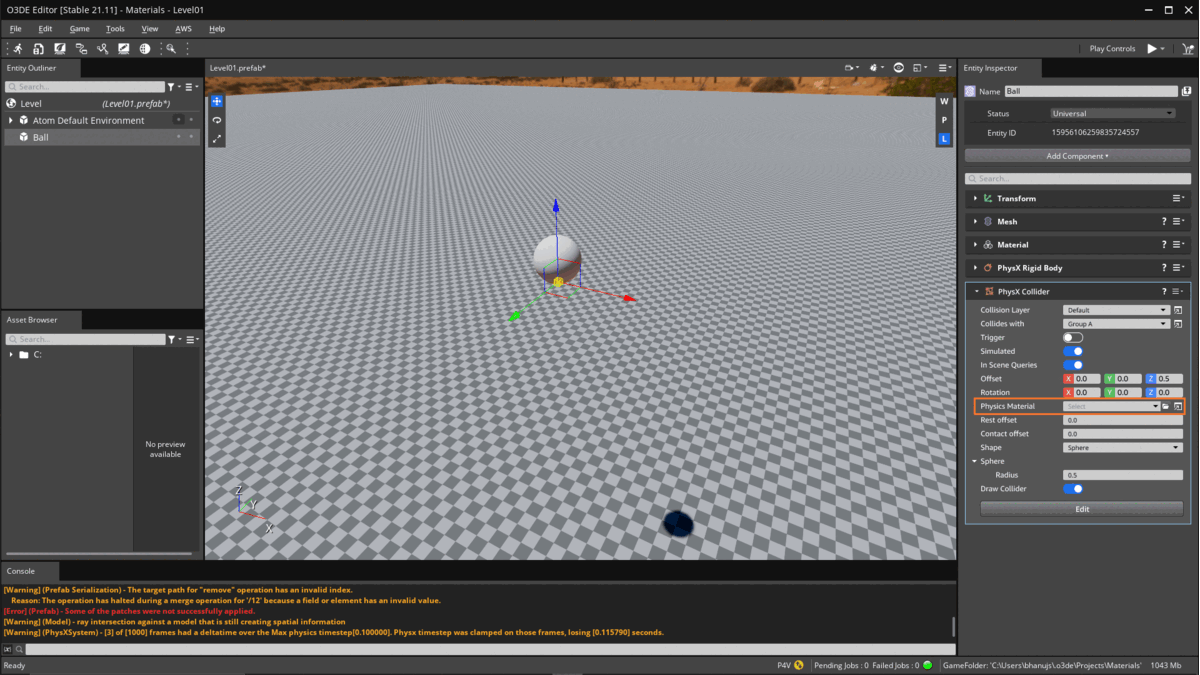This screenshot has width=1200, height=675.
Task: Toggle visibility of Atom Default Environment entity
Action: (x=179, y=120)
